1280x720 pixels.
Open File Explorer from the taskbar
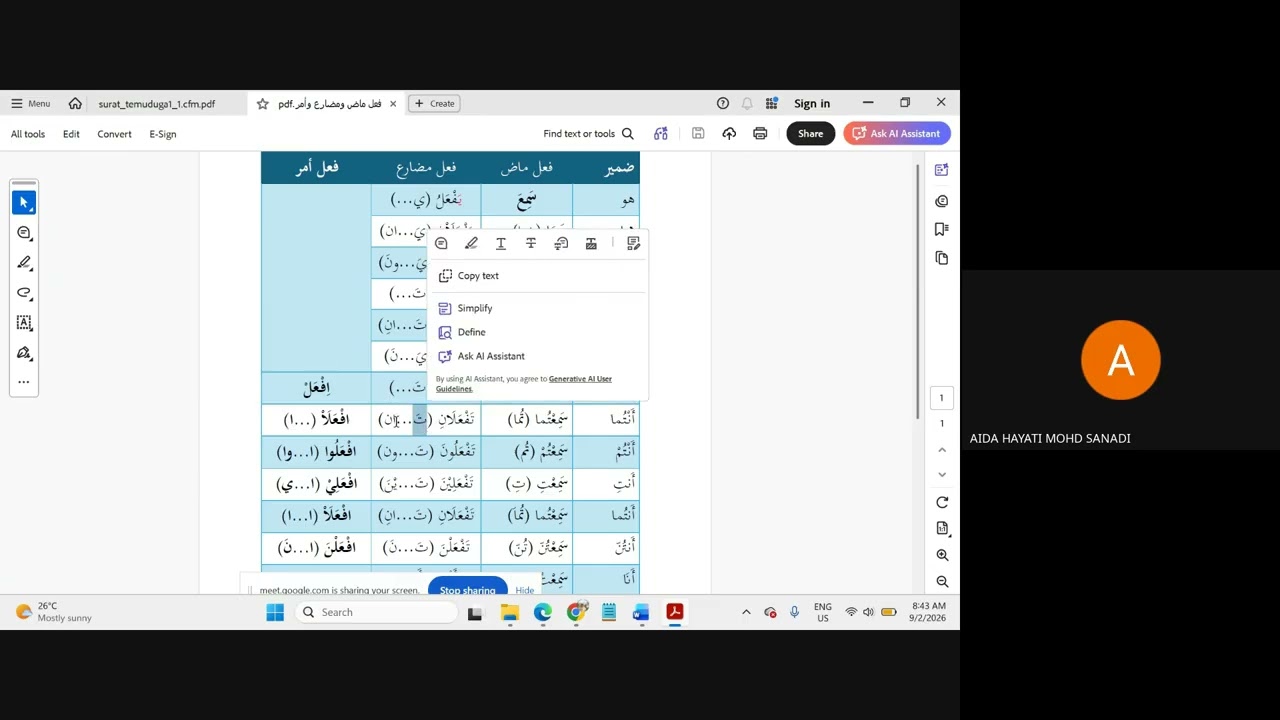tap(510, 612)
